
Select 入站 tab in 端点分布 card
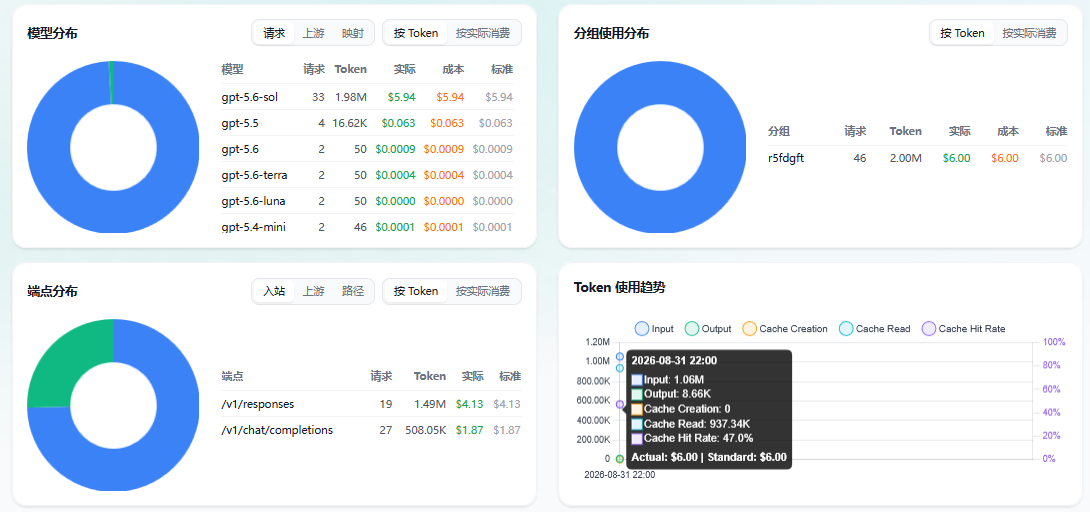[274, 291]
